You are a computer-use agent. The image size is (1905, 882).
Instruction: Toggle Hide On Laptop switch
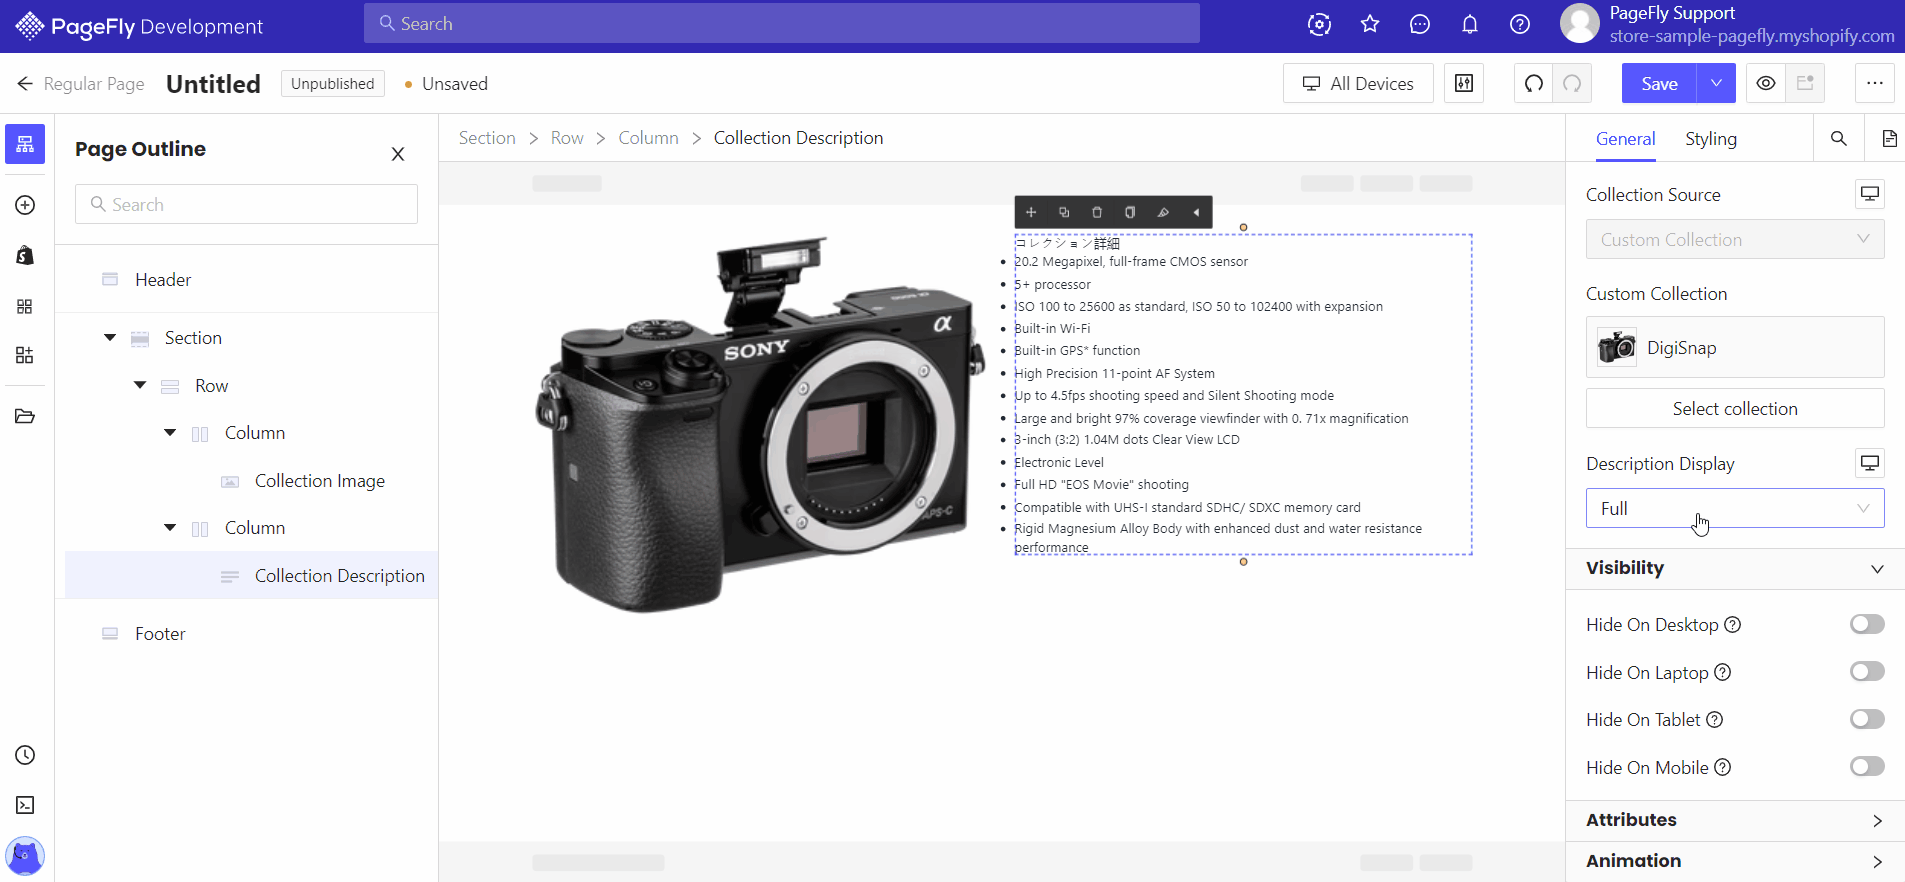[1867, 671]
